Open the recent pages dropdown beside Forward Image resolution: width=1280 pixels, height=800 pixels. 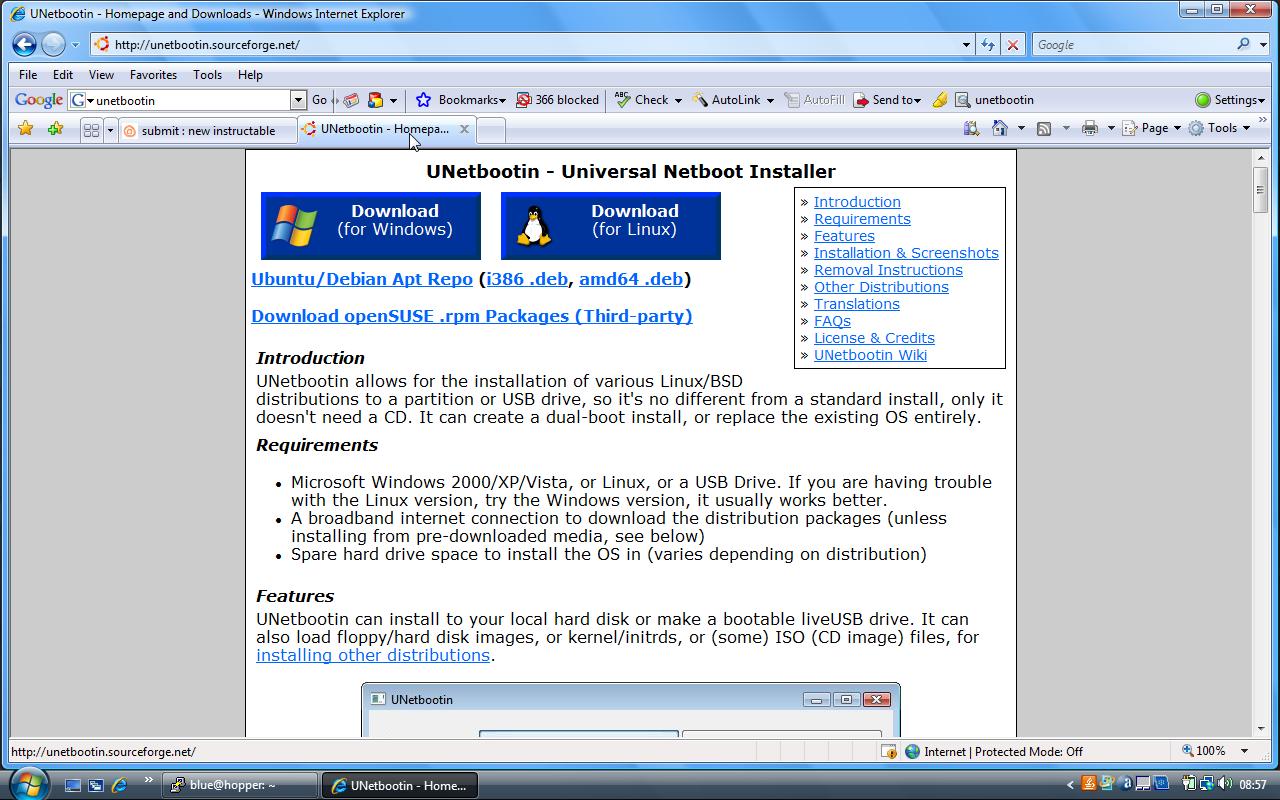tap(74, 45)
